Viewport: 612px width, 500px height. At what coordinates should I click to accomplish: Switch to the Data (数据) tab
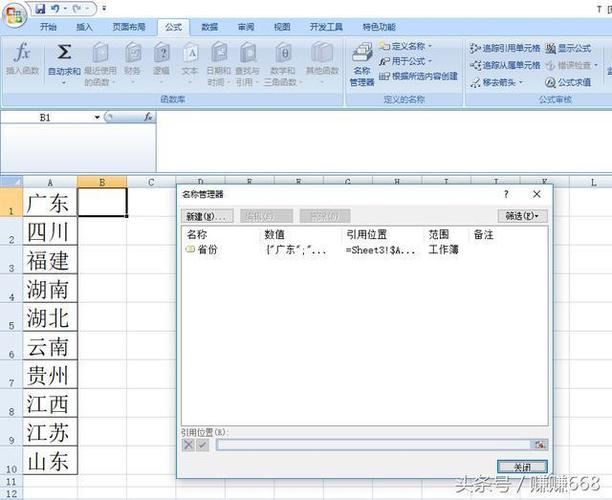(209, 27)
